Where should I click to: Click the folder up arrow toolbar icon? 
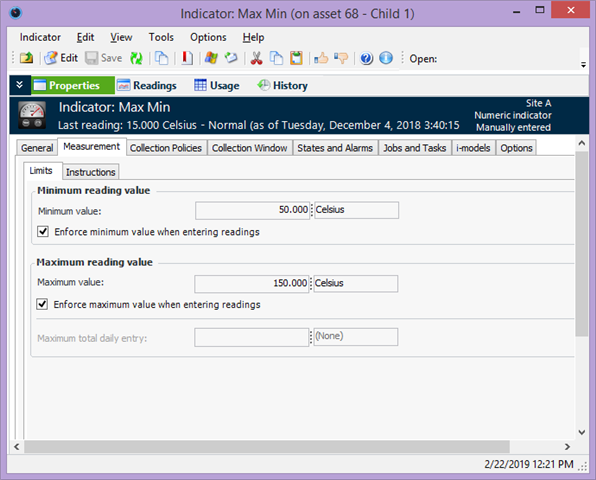tap(26, 58)
